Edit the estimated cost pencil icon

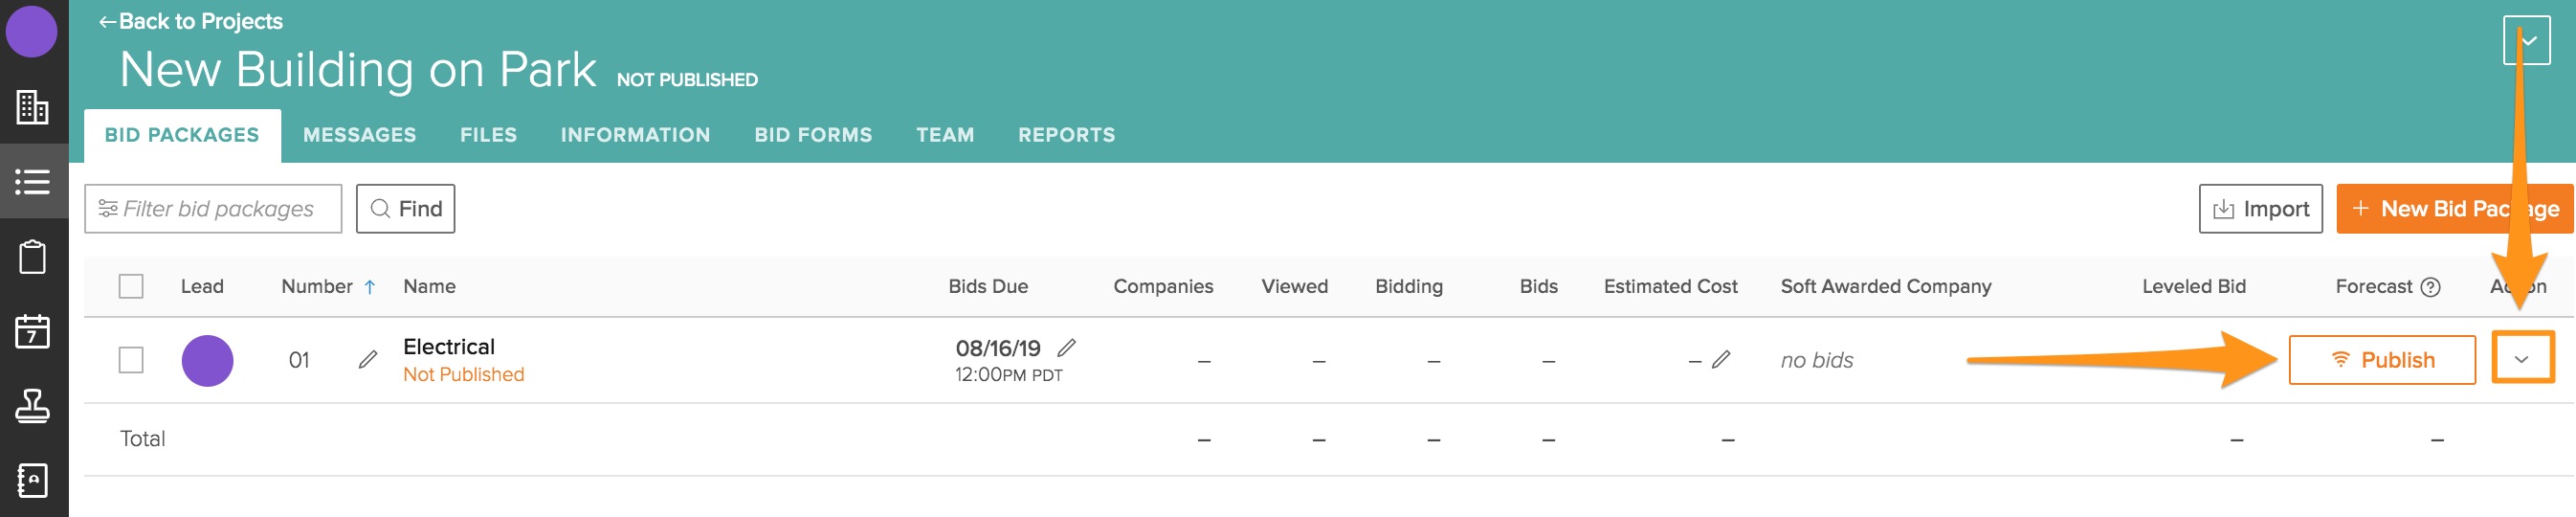[x=1721, y=360]
